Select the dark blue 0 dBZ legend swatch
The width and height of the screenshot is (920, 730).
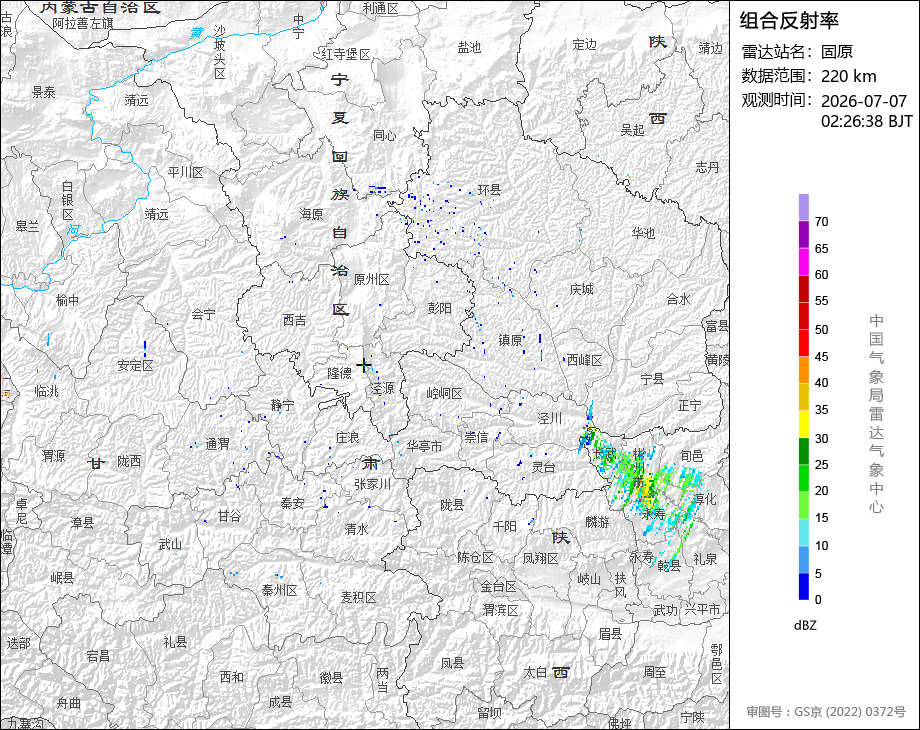click(804, 586)
